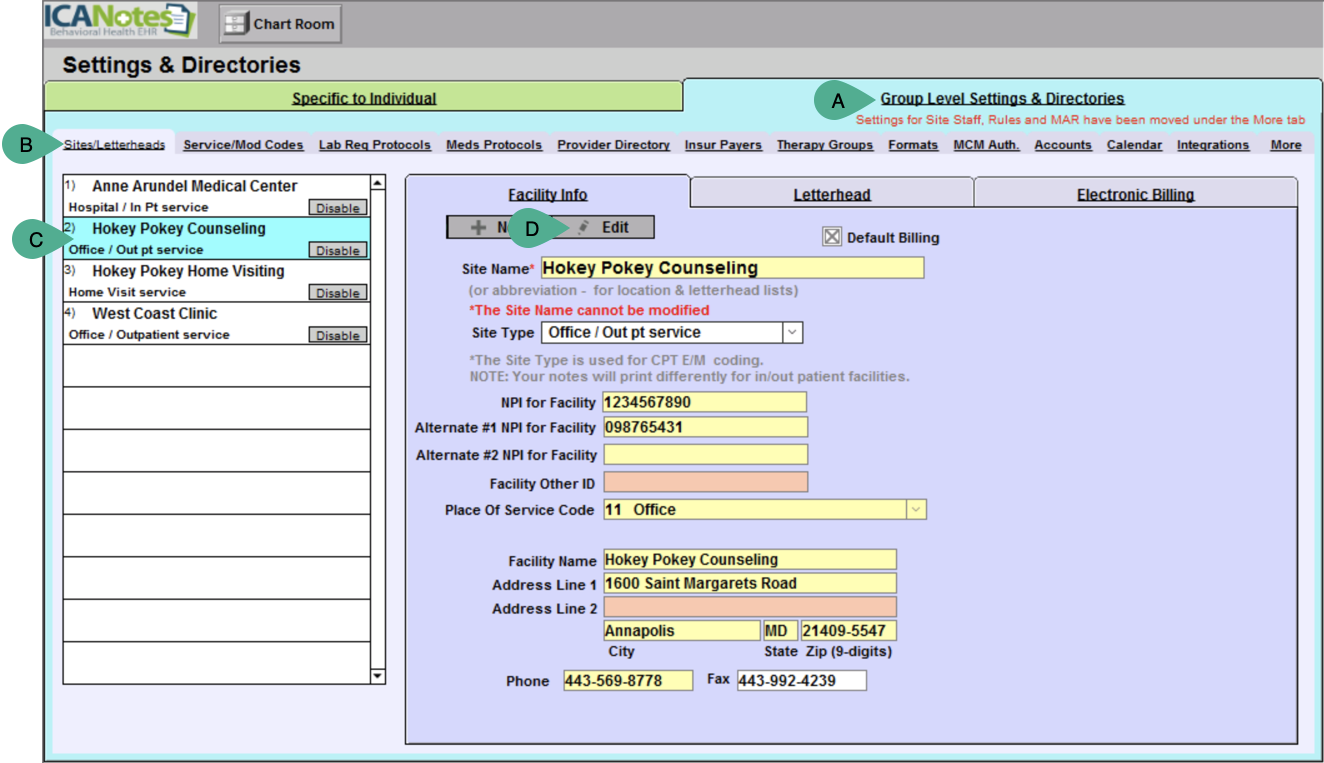Image resolution: width=1324 pixels, height=763 pixels.
Task: Select West Coast Clinic in site list
Action: (x=155, y=314)
